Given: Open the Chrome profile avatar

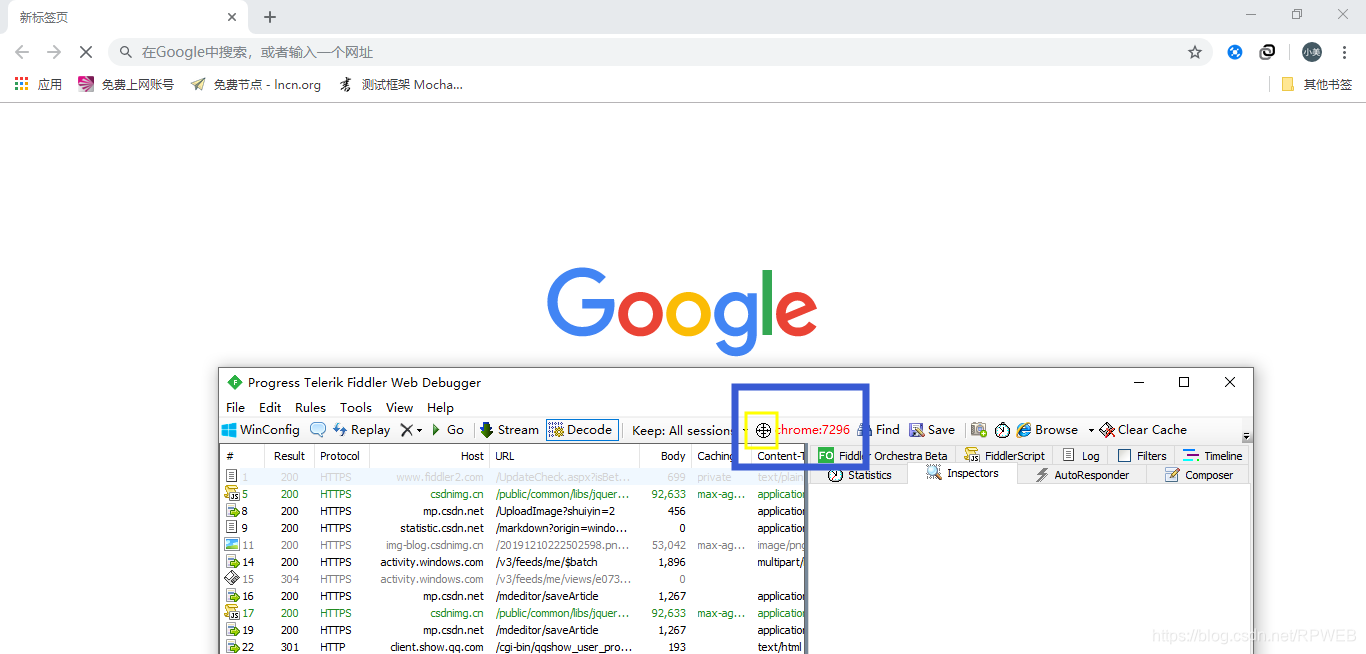Looking at the screenshot, I should tap(1311, 52).
